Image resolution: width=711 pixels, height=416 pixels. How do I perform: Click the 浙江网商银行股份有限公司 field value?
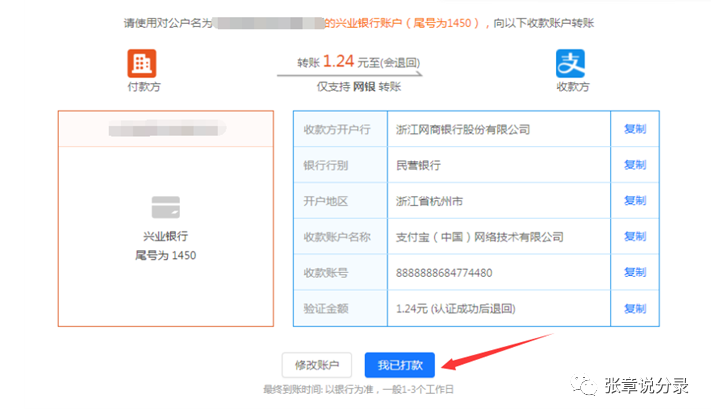tap(462, 129)
